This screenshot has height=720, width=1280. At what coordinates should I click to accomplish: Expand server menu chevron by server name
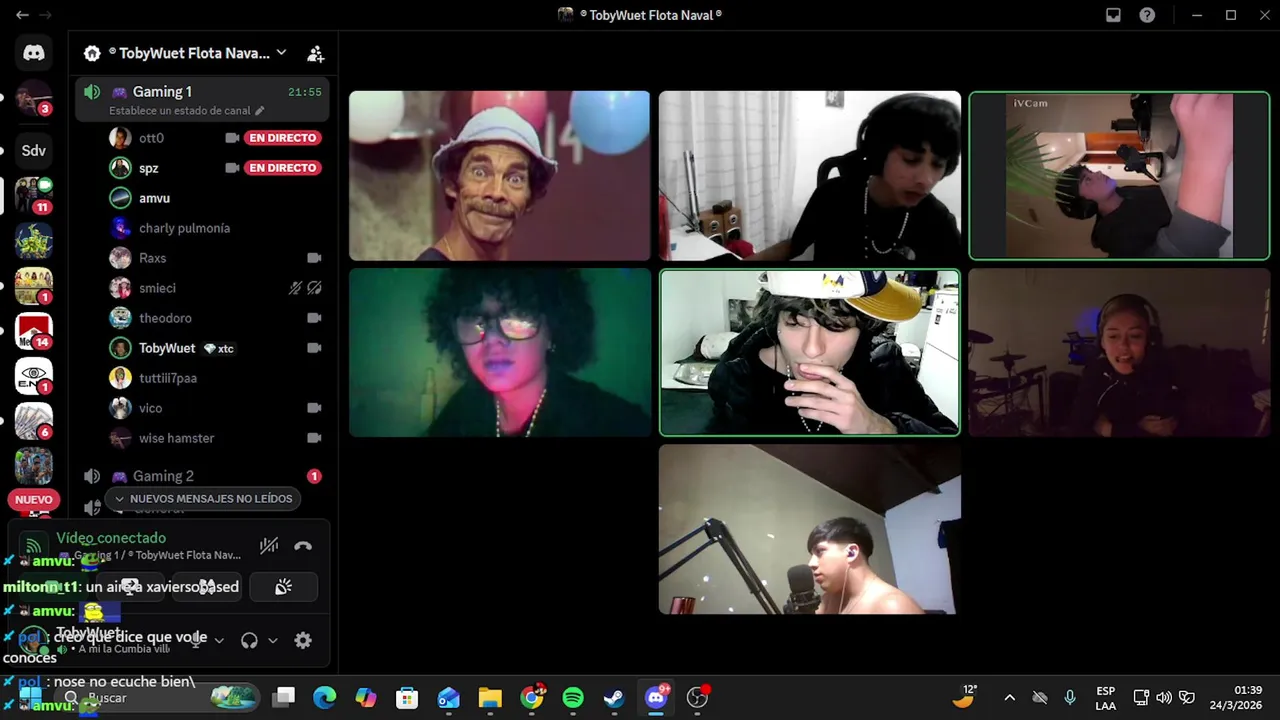coord(281,53)
